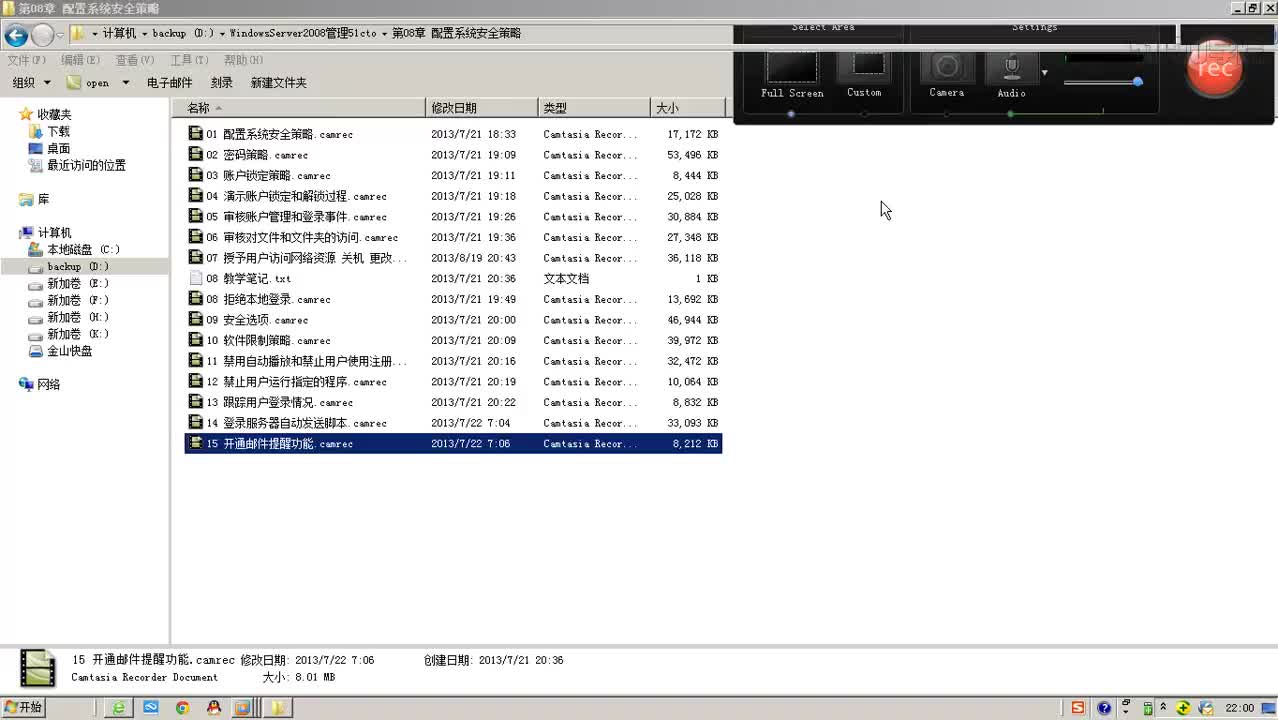Screen dimensions: 1278x720
Task: Open the Audio options dropdown arrow
Action: coord(1044,72)
